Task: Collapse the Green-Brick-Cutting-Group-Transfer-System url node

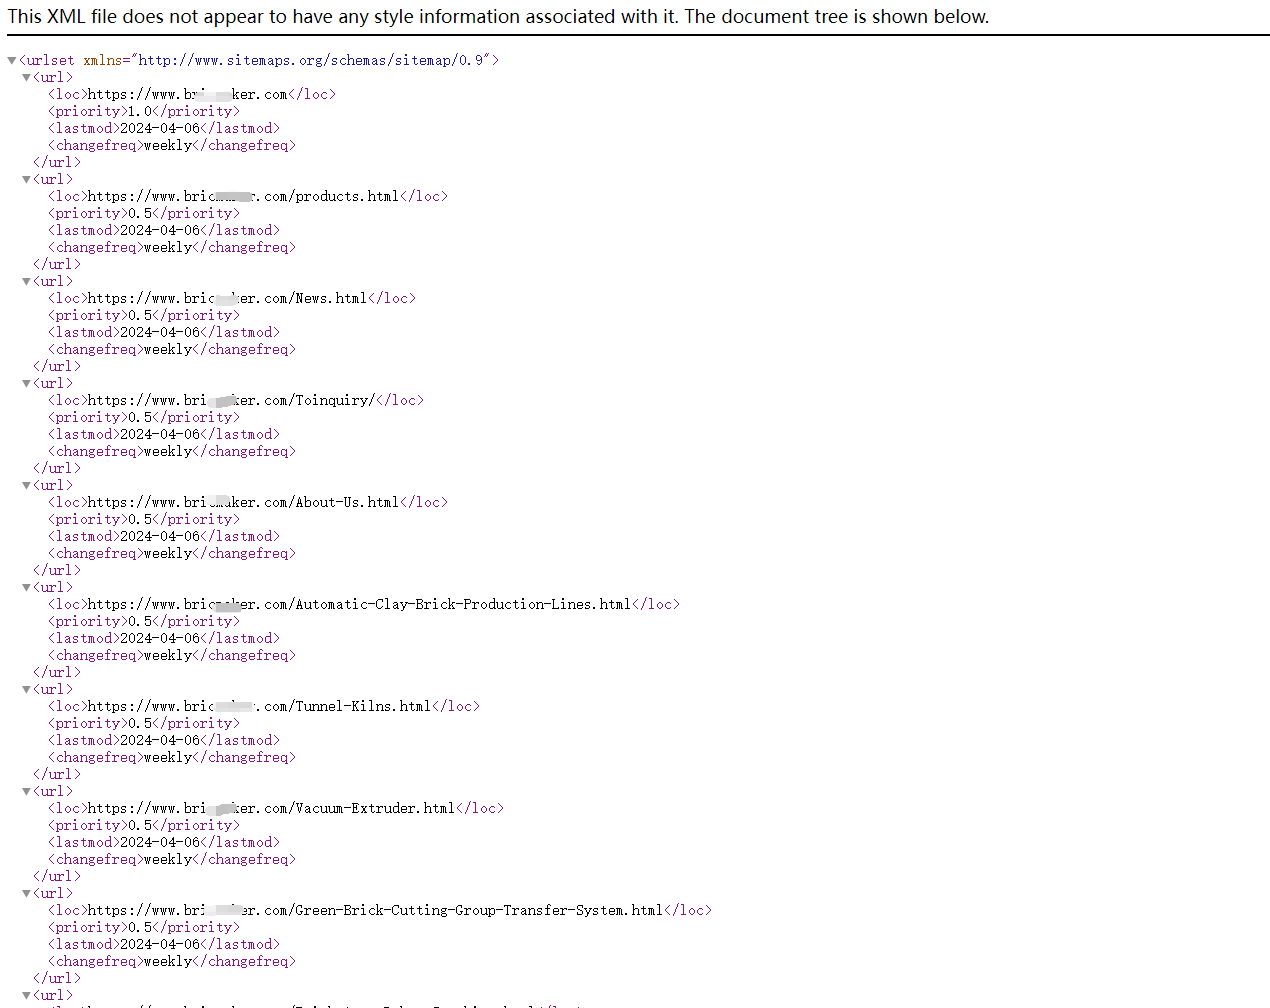Action: click(27, 894)
